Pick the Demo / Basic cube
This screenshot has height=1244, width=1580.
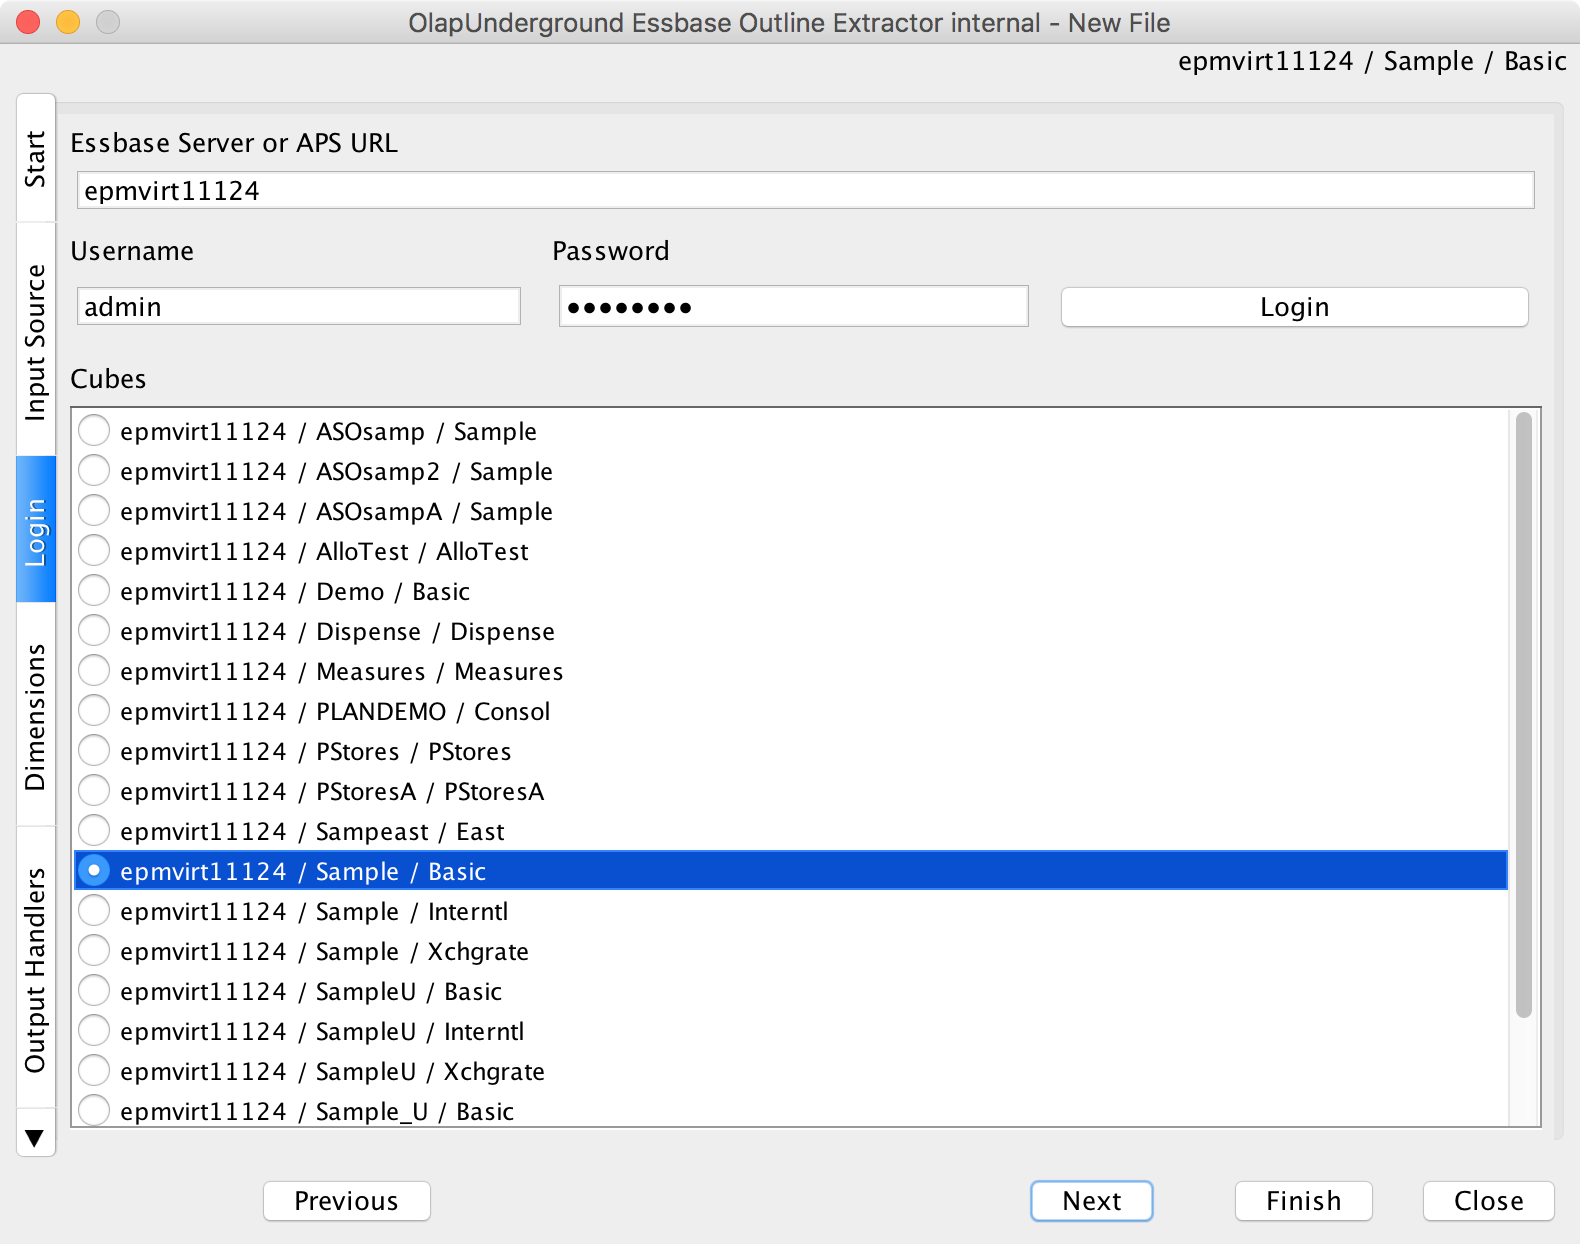coord(94,591)
